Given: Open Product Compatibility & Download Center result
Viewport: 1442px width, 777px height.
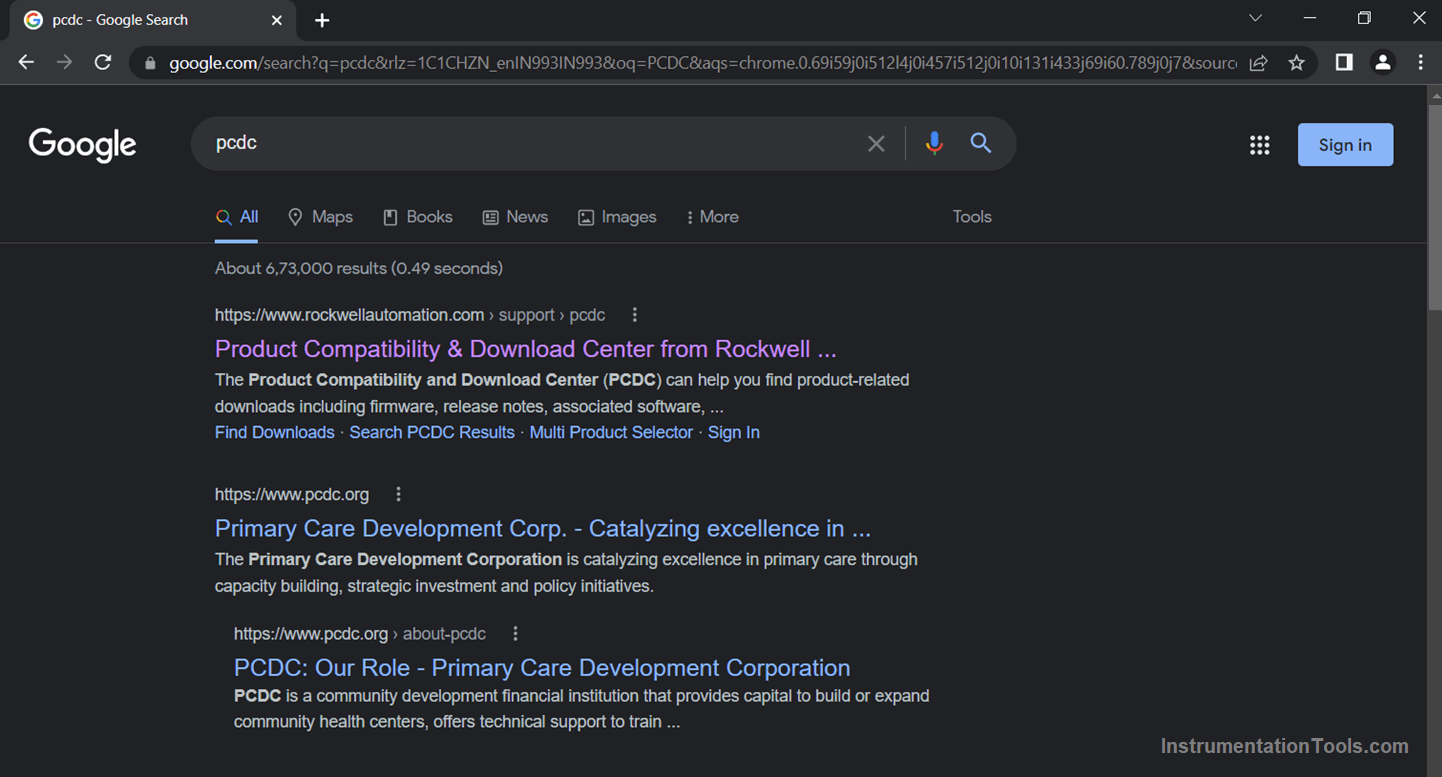Looking at the screenshot, I should pyautogui.click(x=525, y=349).
